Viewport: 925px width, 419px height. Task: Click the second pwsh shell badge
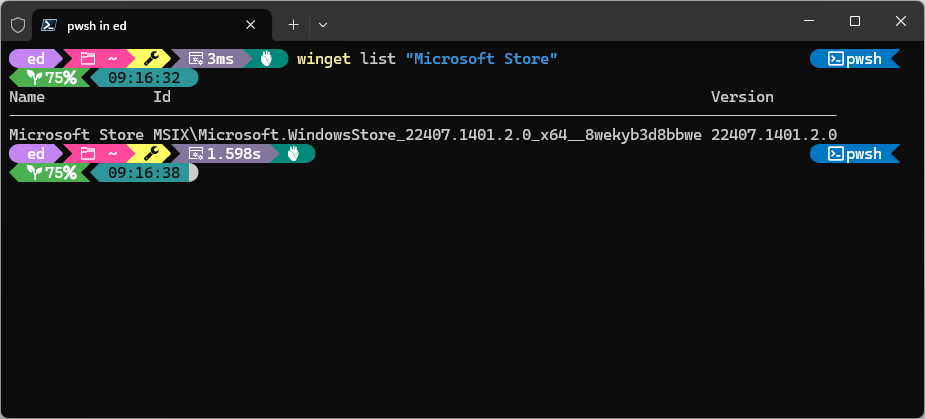click(855, 154)
